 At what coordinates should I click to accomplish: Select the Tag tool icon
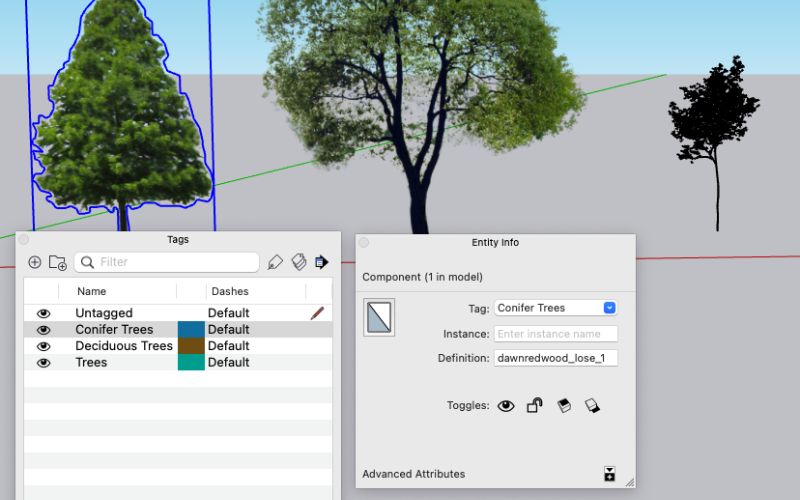[276, 262]
